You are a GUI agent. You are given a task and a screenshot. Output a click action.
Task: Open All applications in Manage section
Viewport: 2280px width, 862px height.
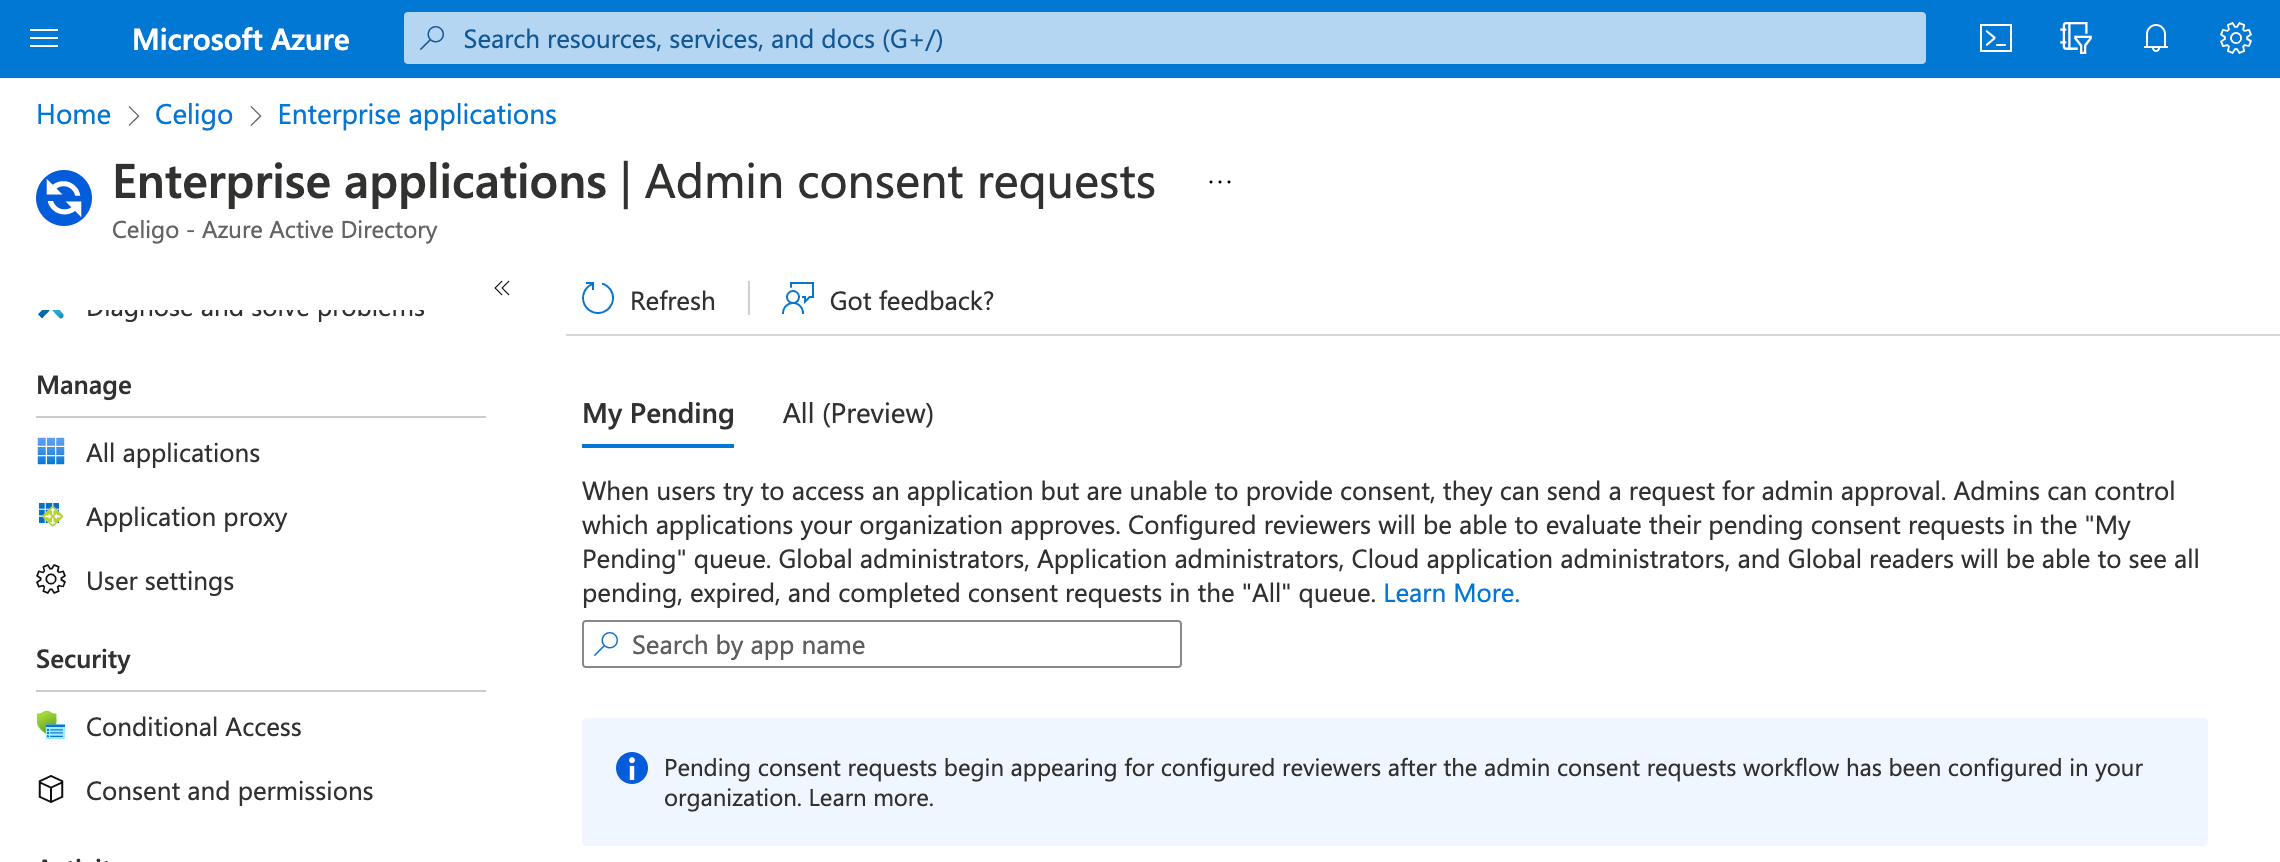(172, 453)
